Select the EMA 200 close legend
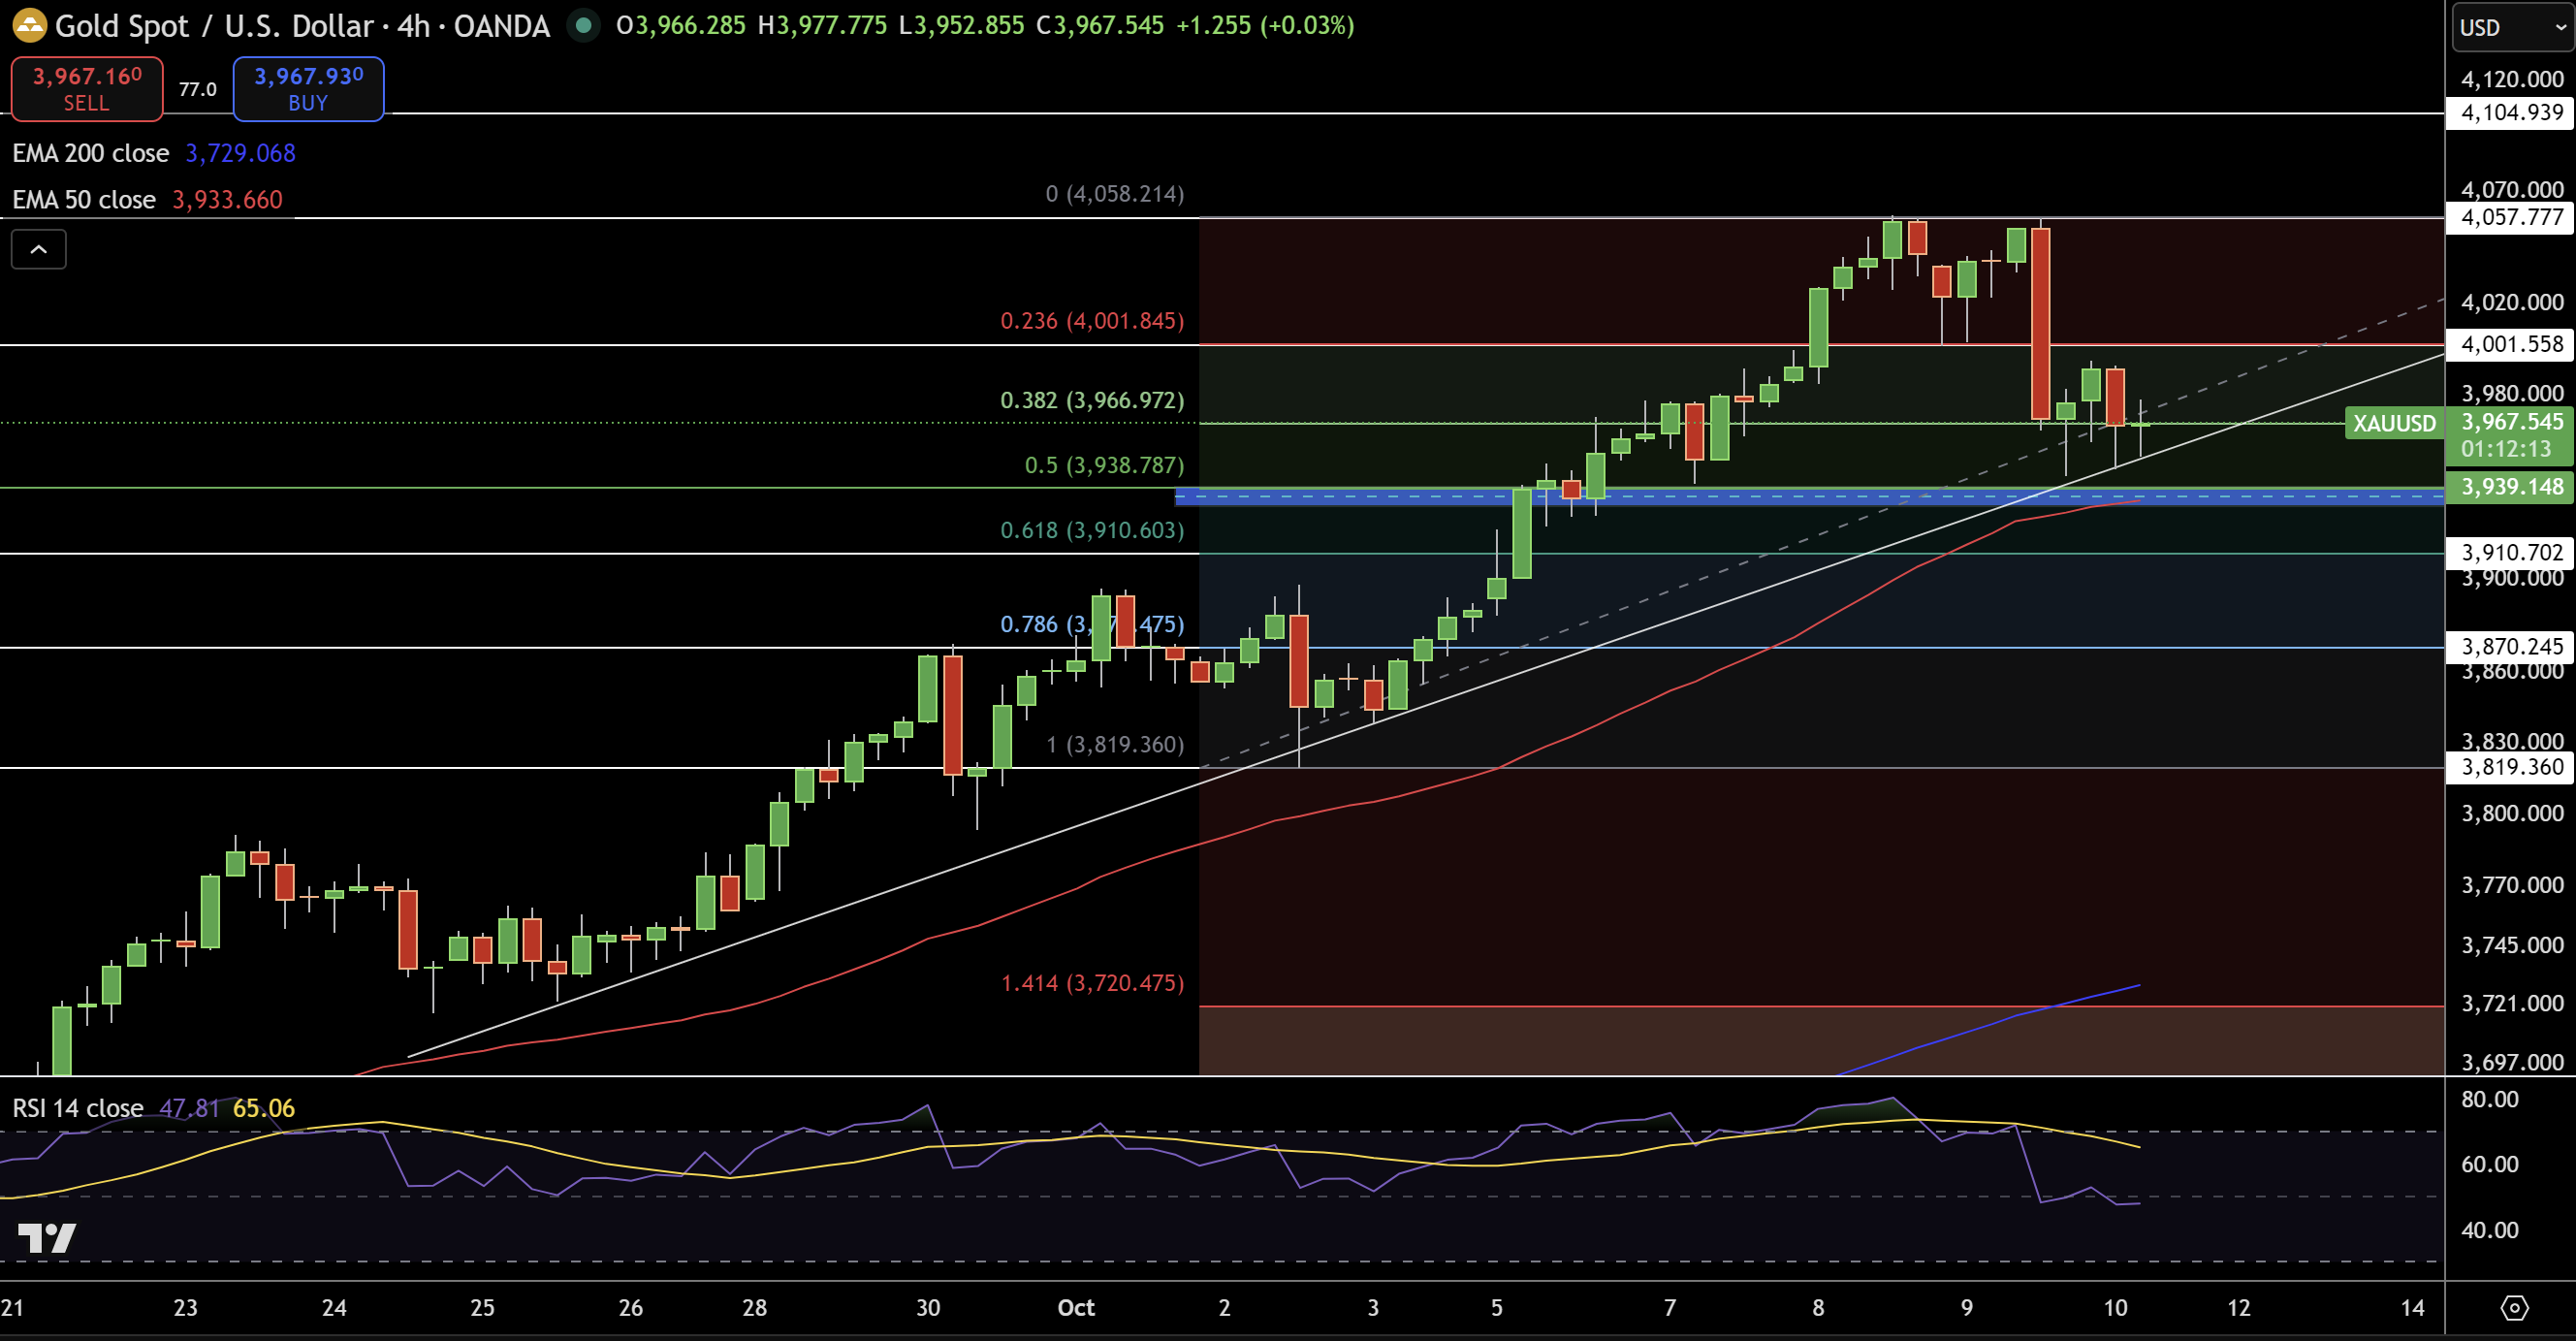The height and width of the screenshot is (1341, 2576). [x=90, y=153]
